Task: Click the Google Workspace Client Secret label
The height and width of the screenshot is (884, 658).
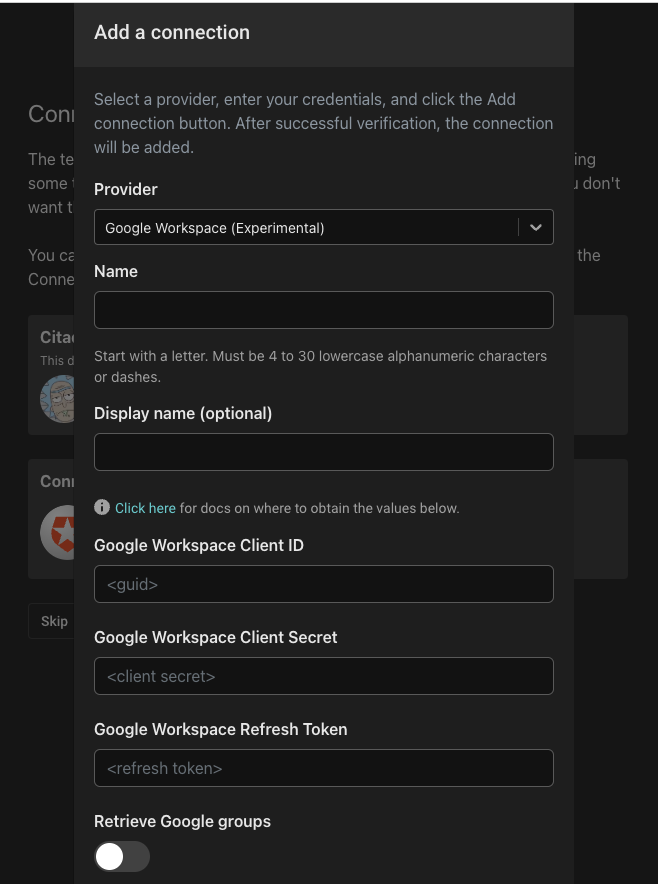Action: tap(216, 637)
